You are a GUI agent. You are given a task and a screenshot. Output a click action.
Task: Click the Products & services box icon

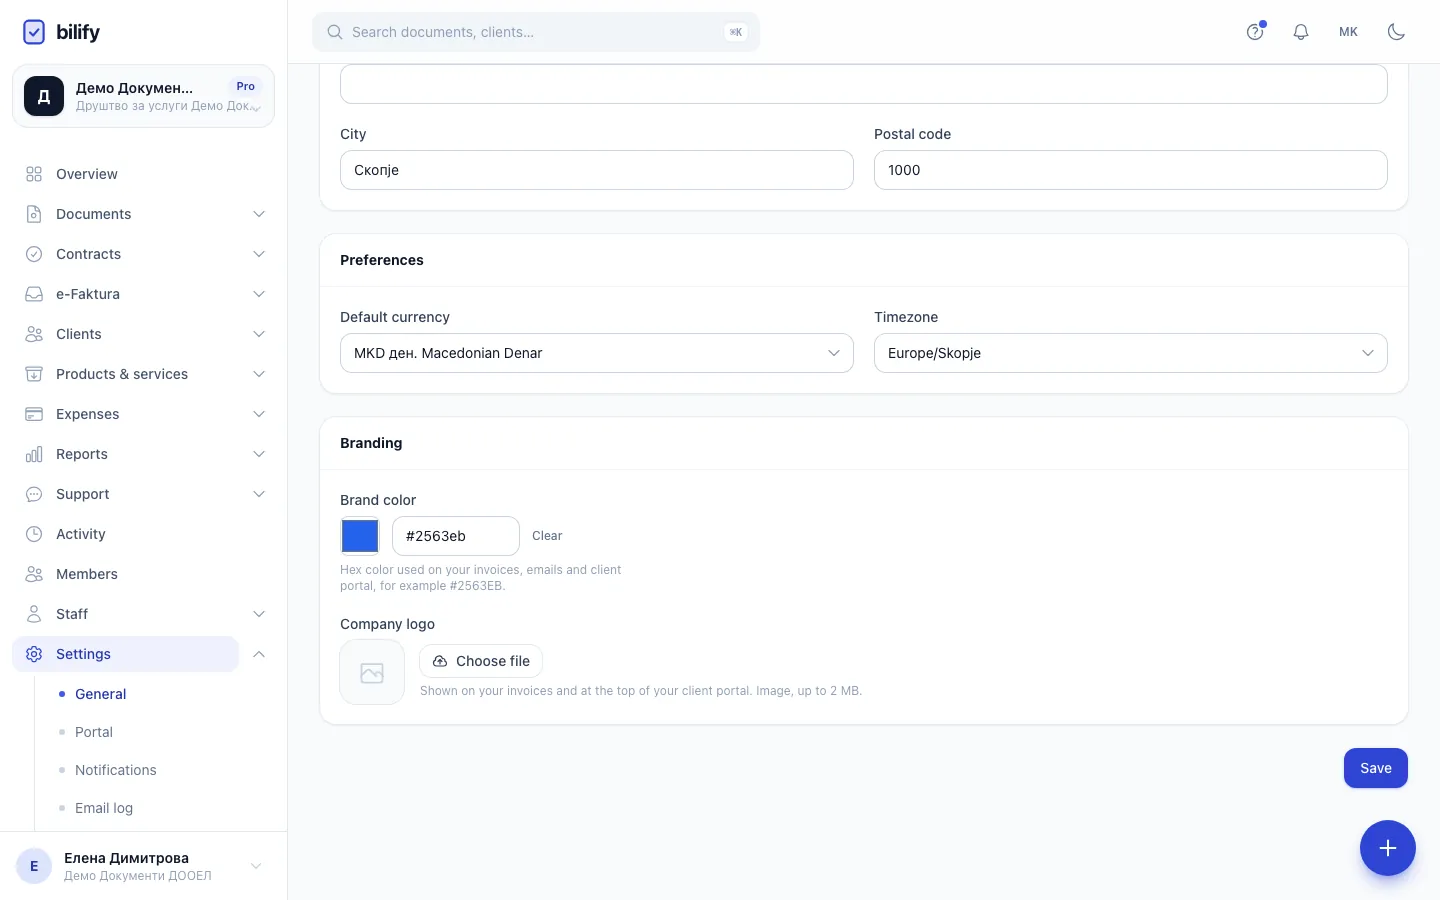[x=34, y=374]
